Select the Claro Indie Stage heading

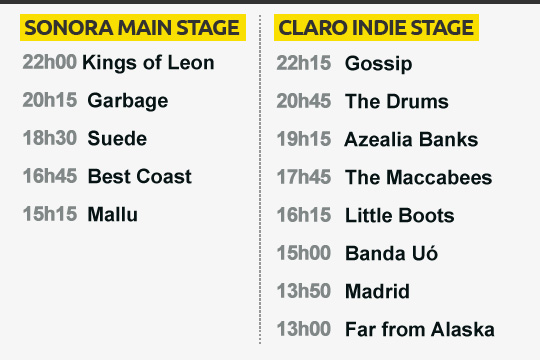pyautogui.click(x=376, y=28)
